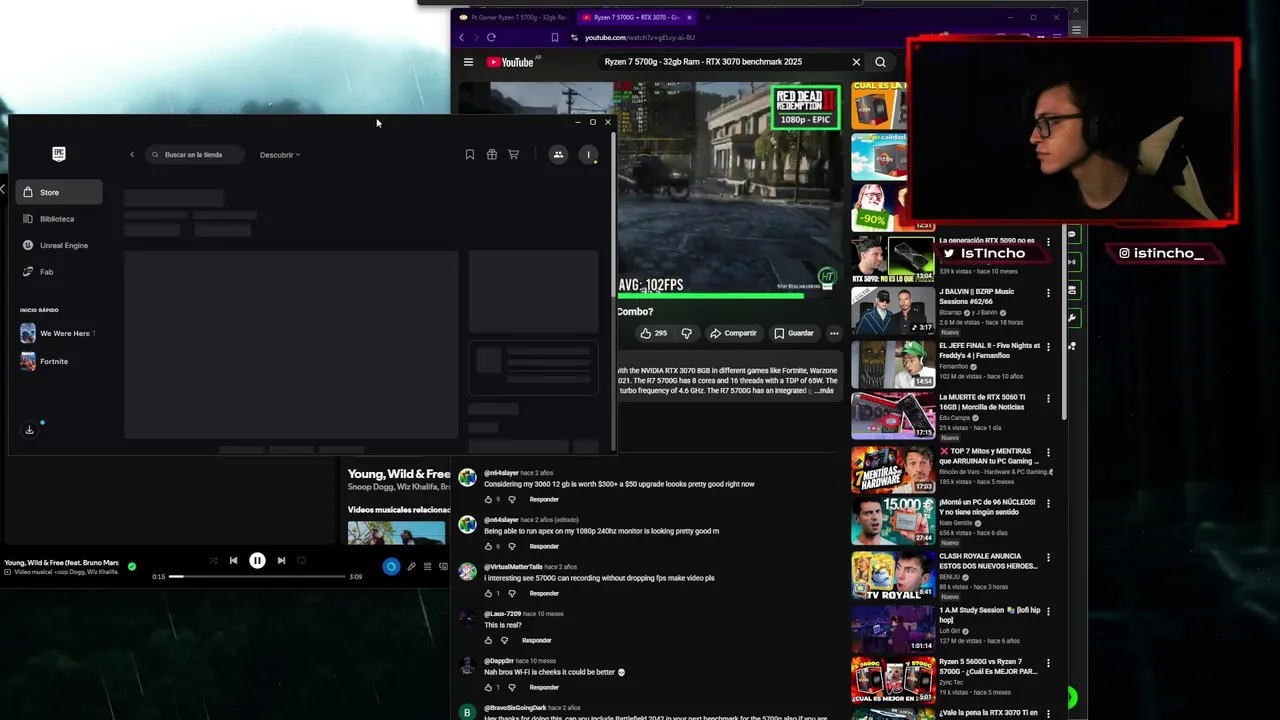Open the Epic friends list icon

coord(558,154)
